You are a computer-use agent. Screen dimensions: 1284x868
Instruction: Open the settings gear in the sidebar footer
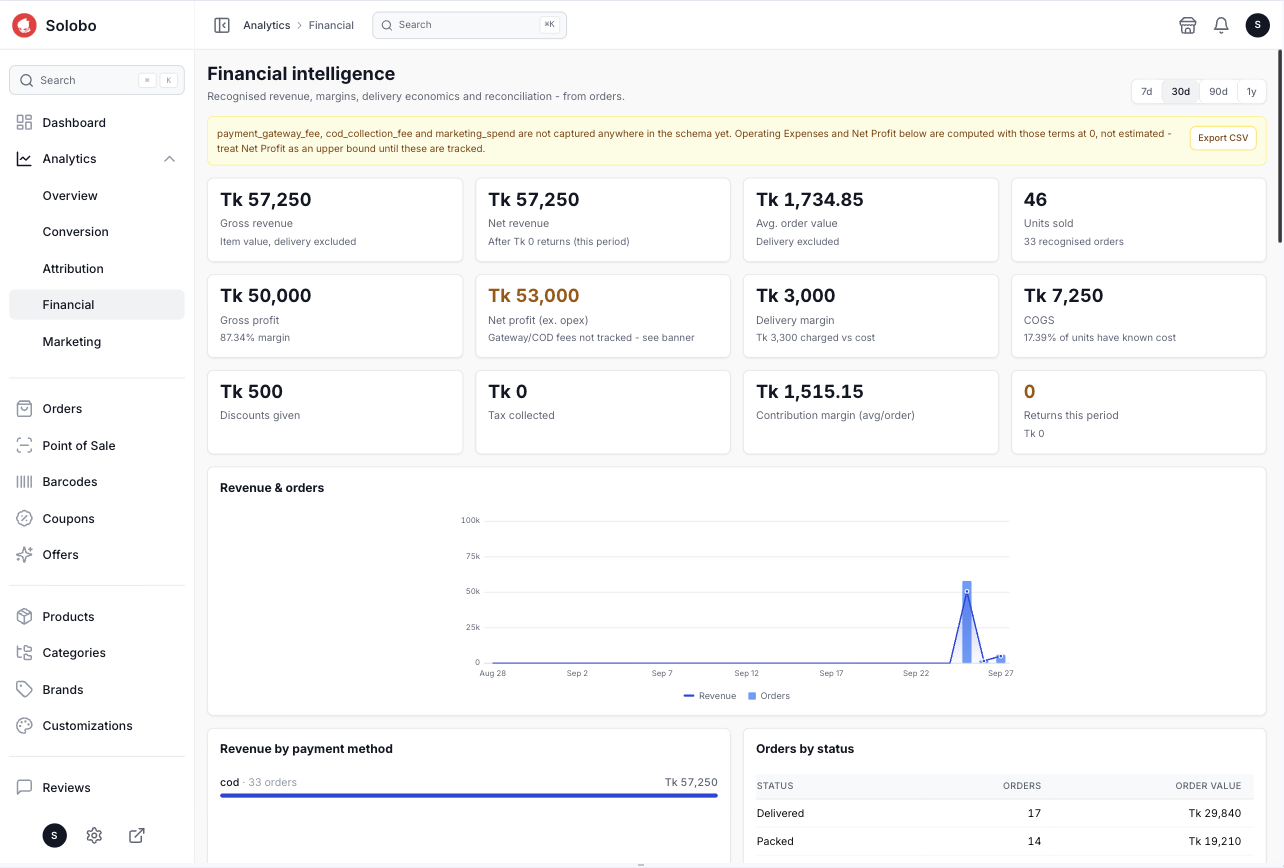(94, 835)
